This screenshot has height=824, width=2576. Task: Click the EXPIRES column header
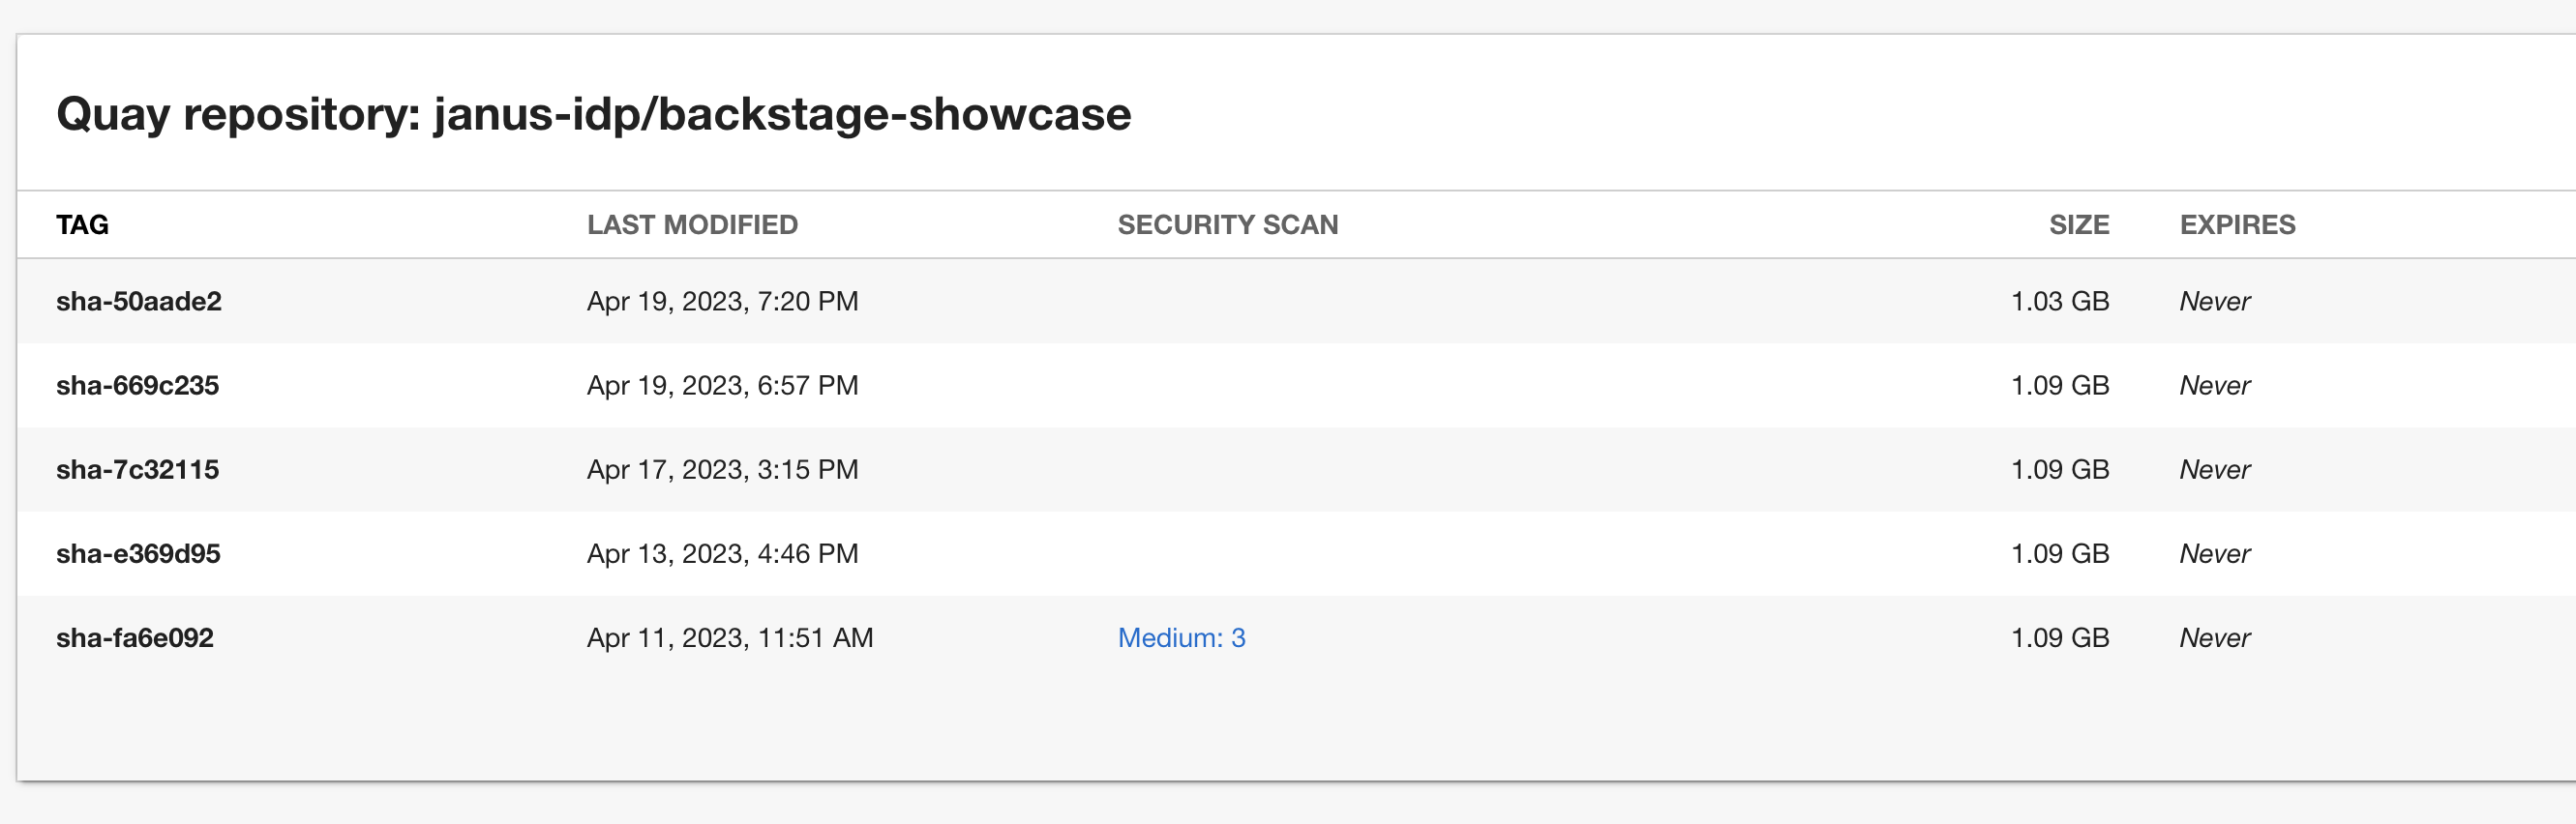(2237, 224)
